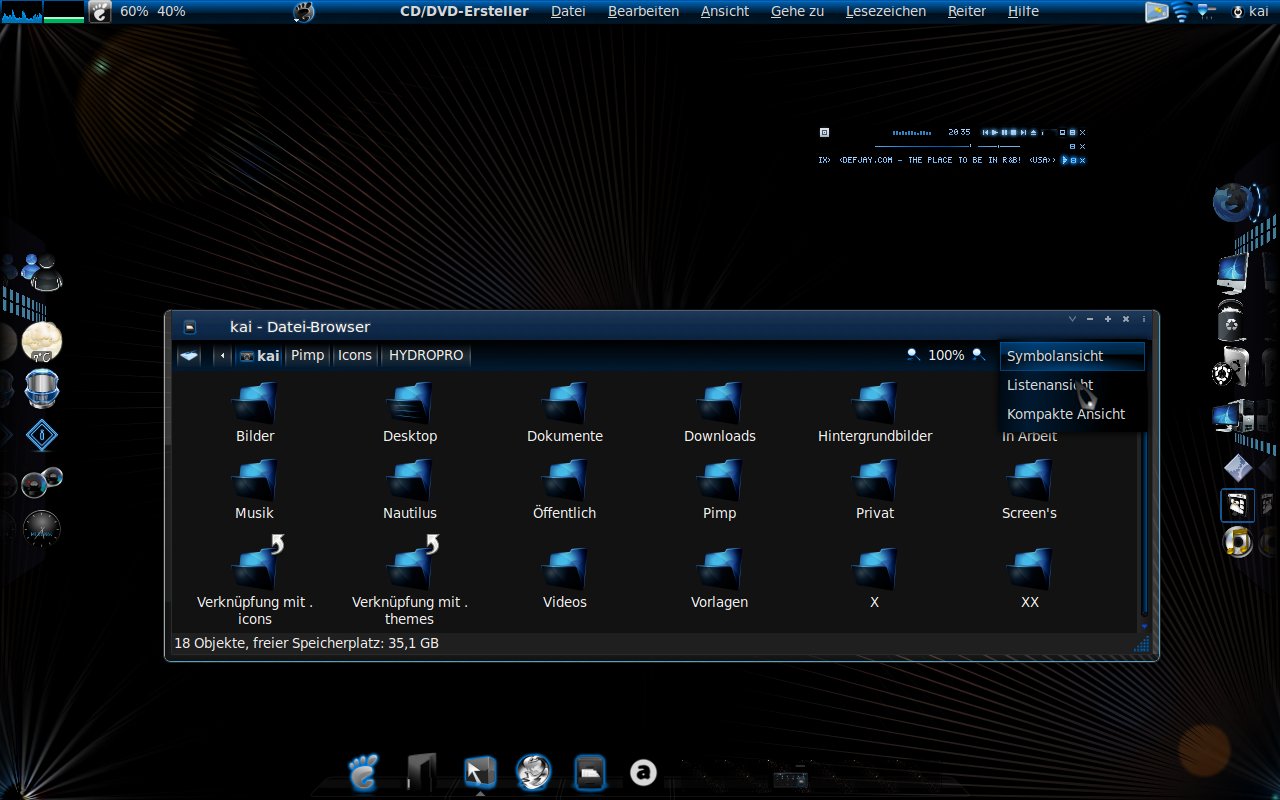Click the GNOME foot icon in bottom dock

point(364,771)
